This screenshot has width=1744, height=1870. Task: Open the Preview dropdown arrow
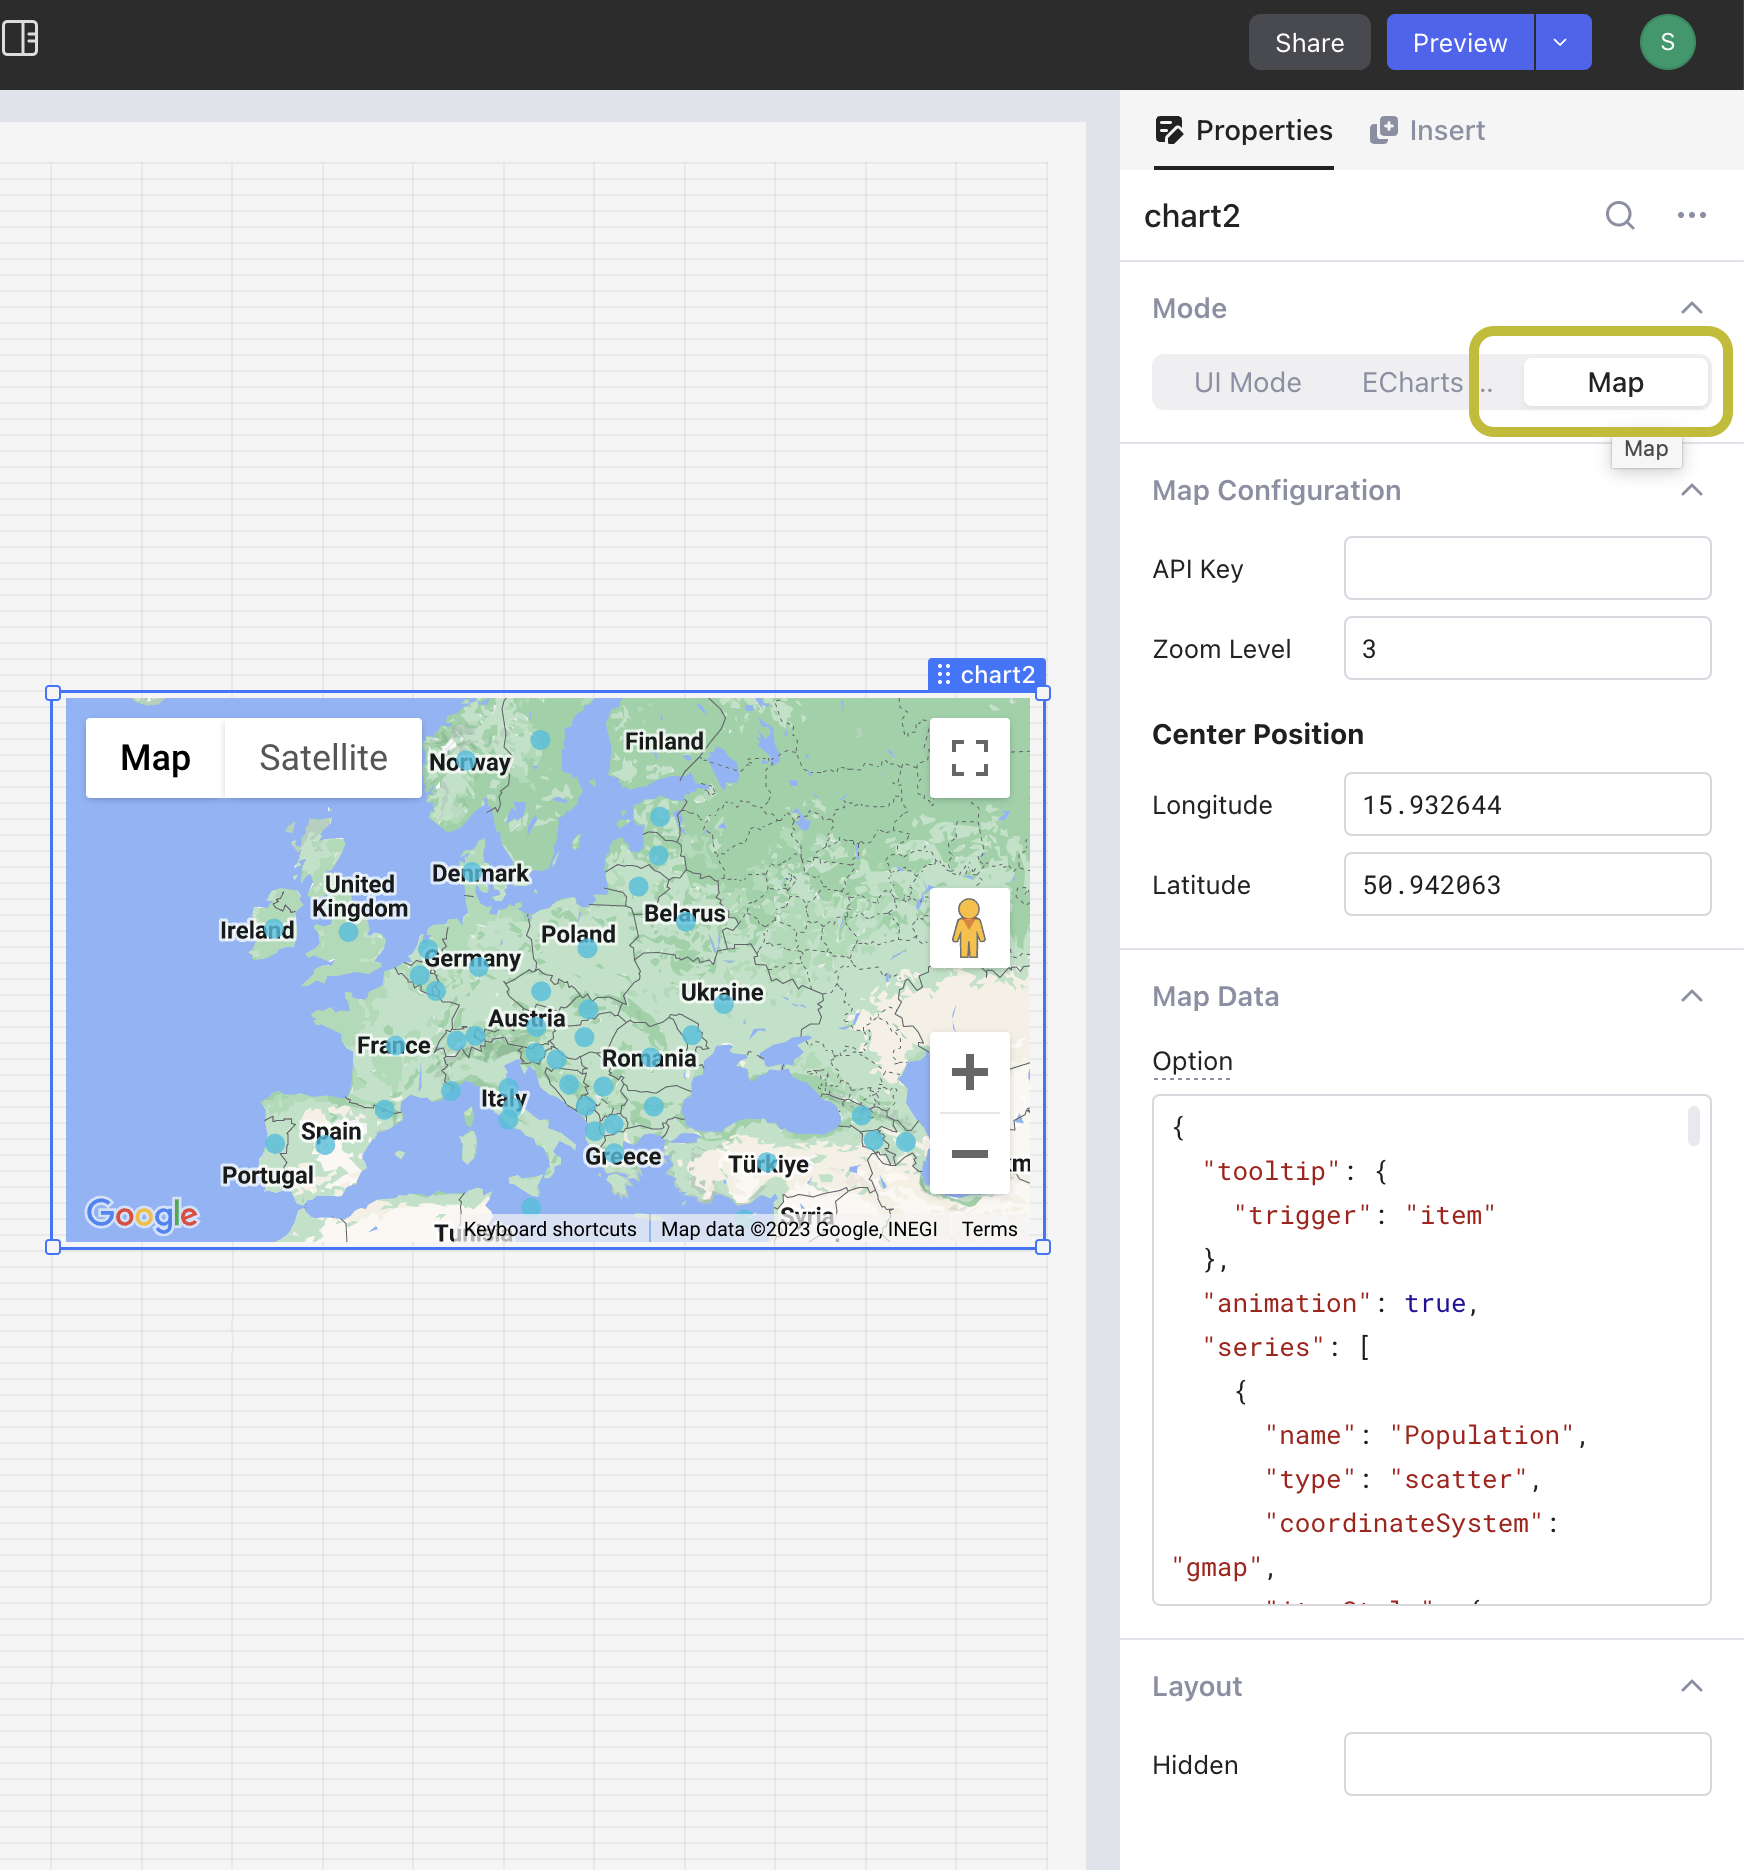(1561, 42)
